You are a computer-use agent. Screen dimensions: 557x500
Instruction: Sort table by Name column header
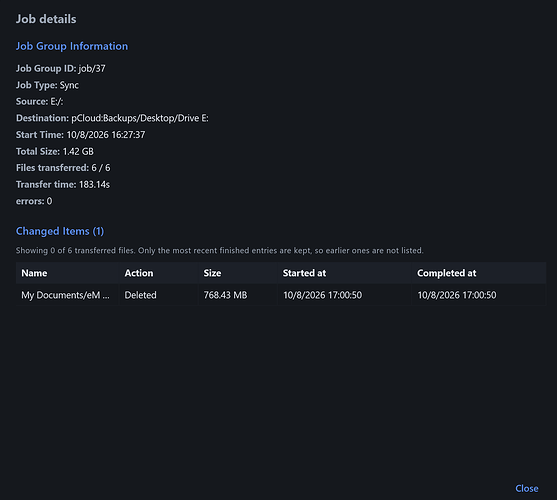coord(34,273)
